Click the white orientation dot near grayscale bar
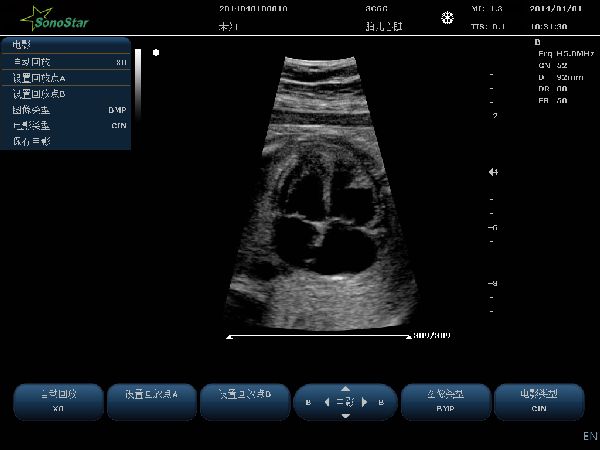The width and height of the screenshot is (600, 450). tap(155, 51)
